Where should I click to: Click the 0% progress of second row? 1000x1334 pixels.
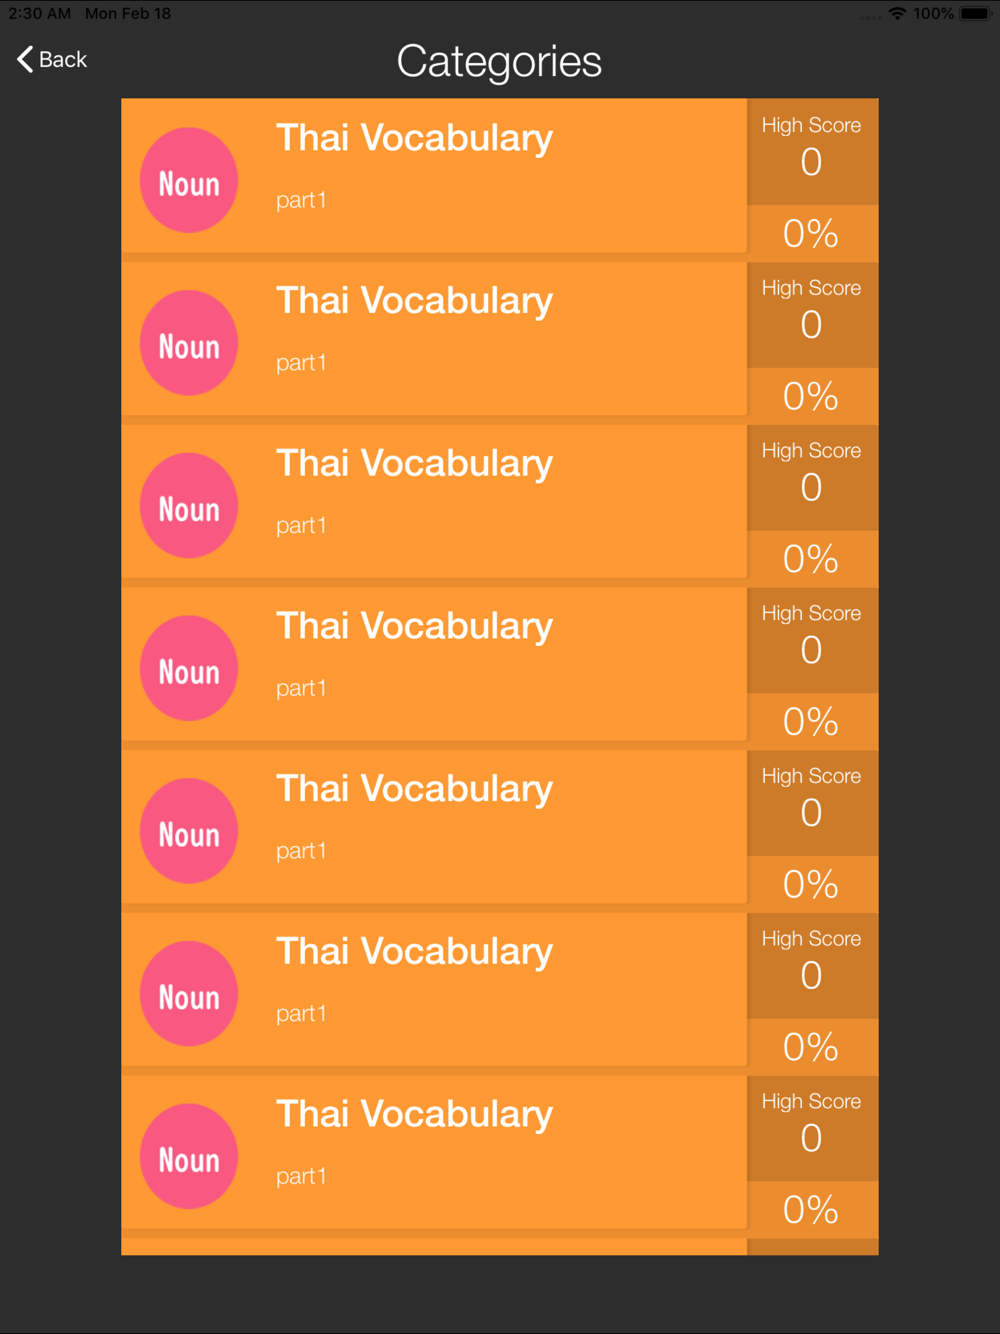811,397
